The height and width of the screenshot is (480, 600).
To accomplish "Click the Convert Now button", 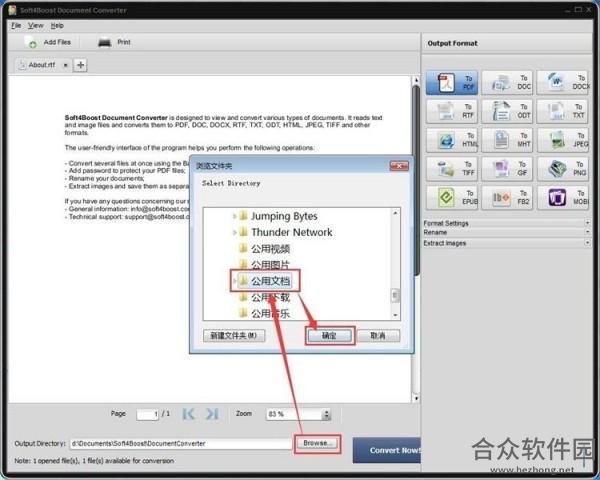I will [x=387, y=450].
